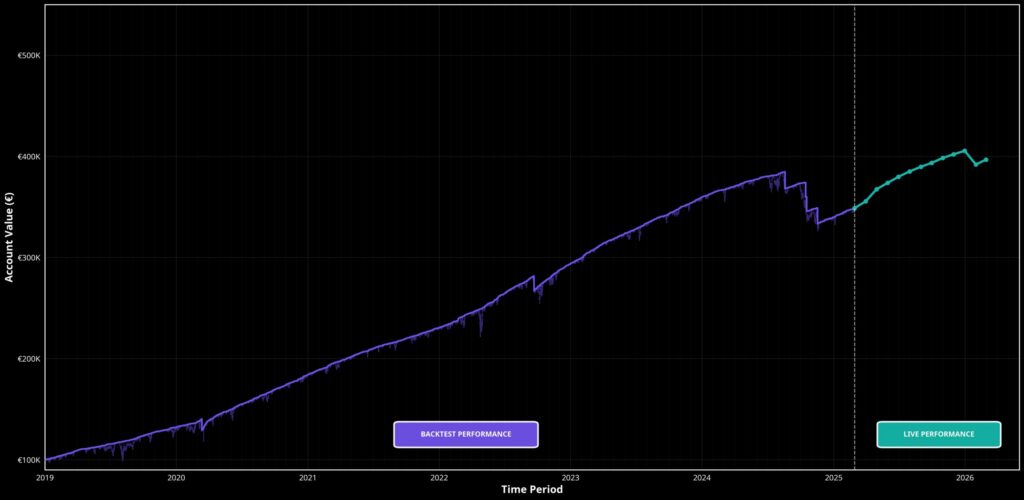
Task: Select the 2025 x-axis tick label
Action: pos(834,478)
